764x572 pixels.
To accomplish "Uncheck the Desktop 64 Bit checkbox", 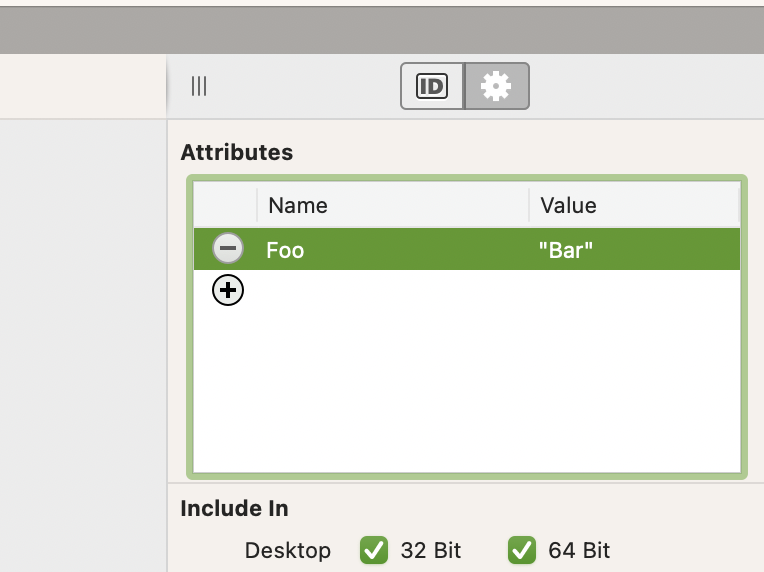I will (x=521, y=550).
